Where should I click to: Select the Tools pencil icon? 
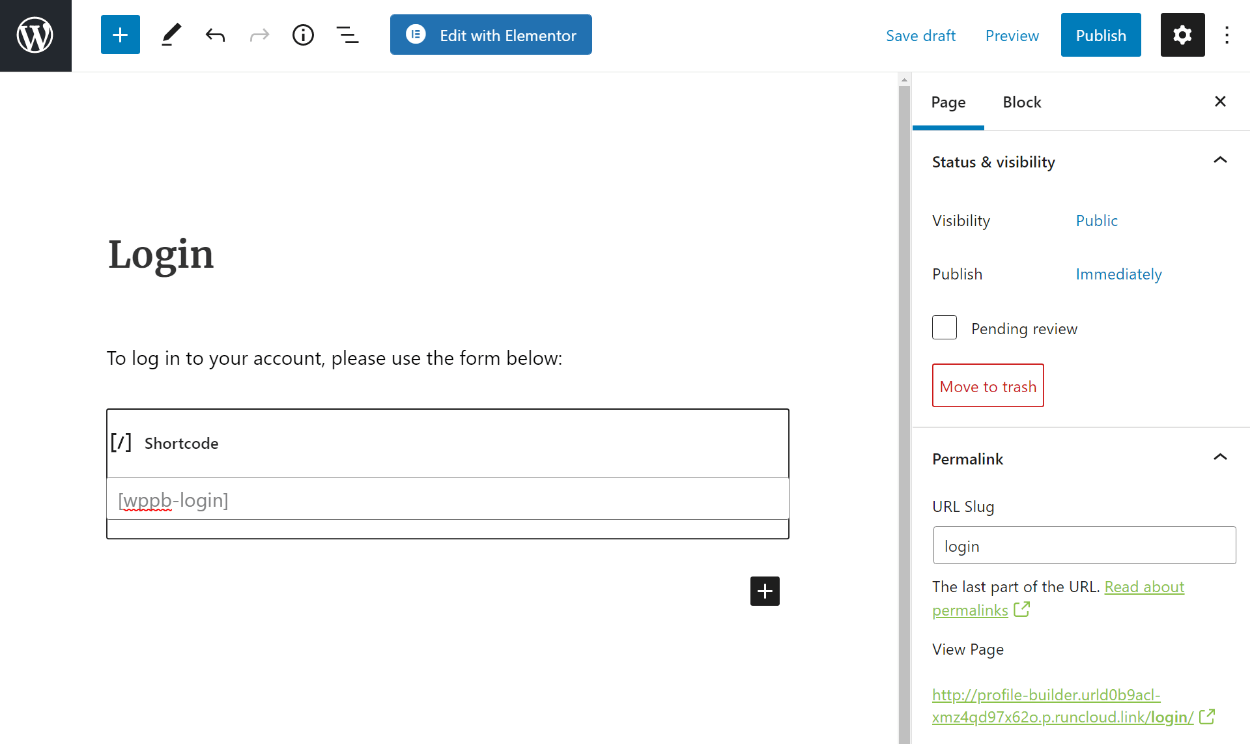(x=171, y=35)
